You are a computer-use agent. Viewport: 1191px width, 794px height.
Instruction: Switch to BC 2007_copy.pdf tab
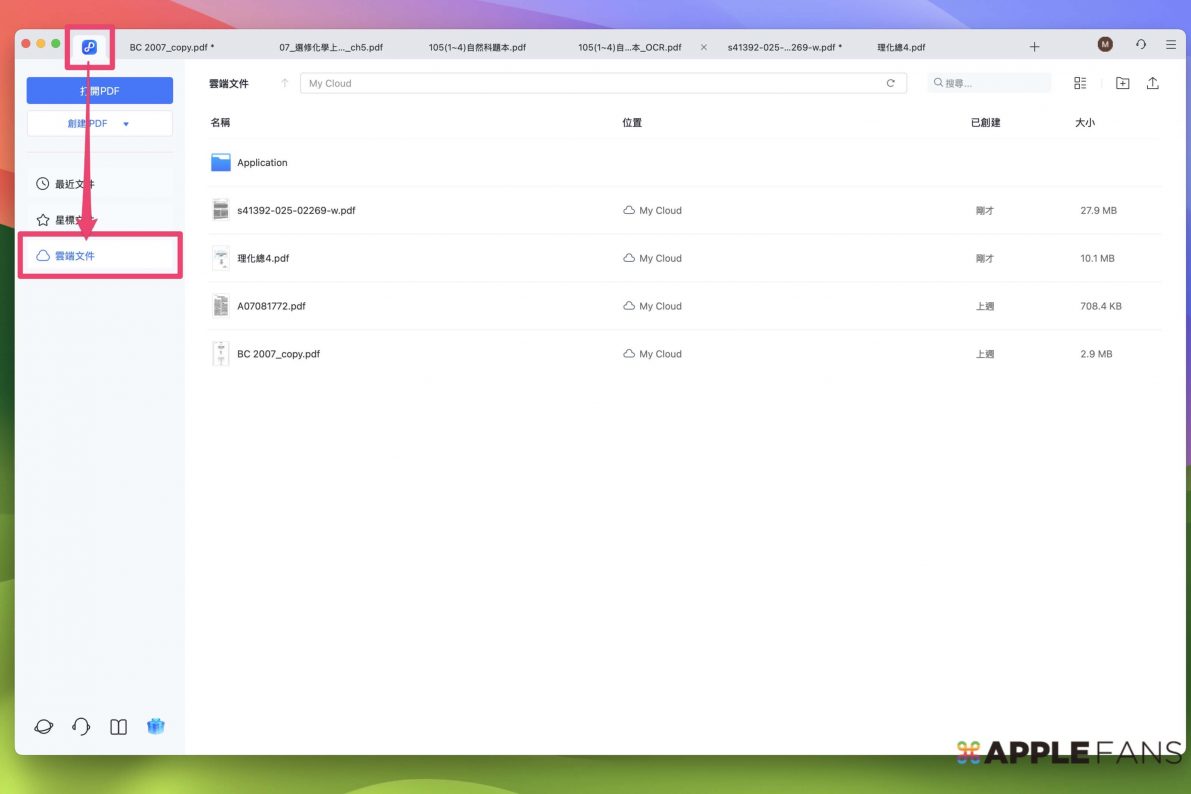tap(171, 47)
